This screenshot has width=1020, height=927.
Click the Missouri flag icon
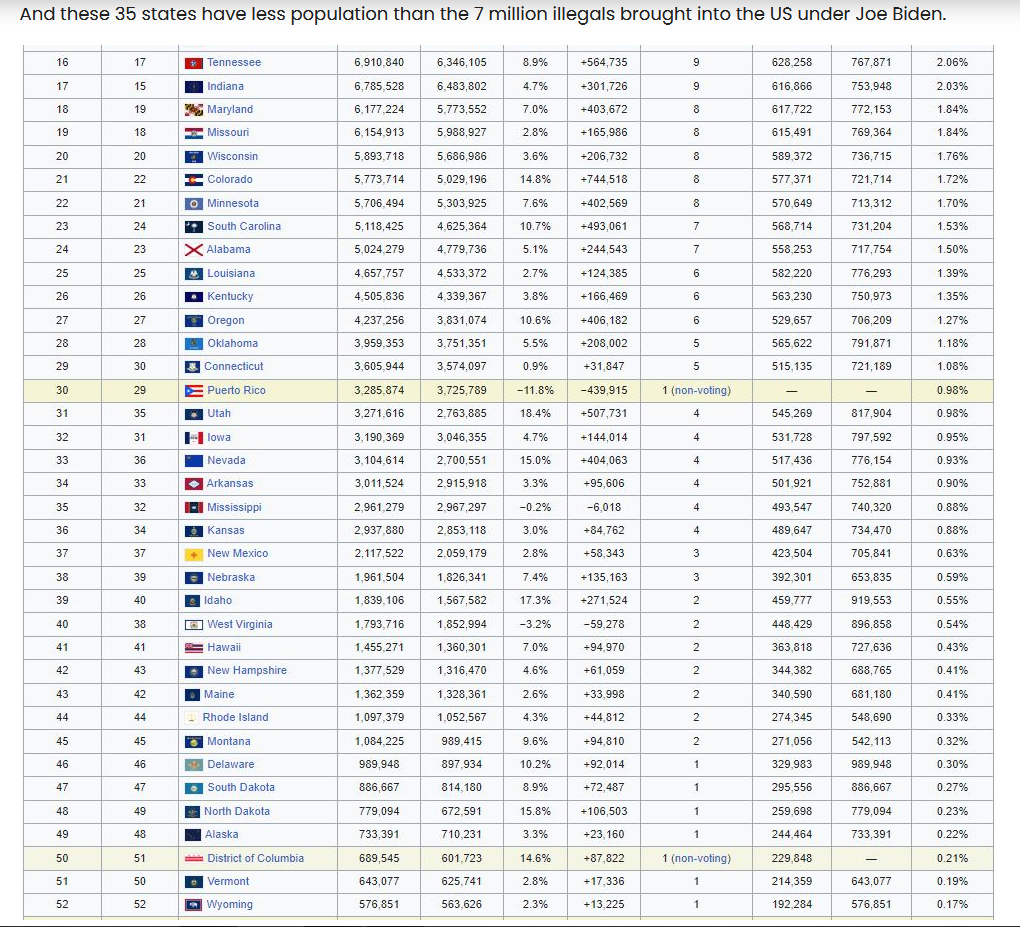tap(194, 133)
